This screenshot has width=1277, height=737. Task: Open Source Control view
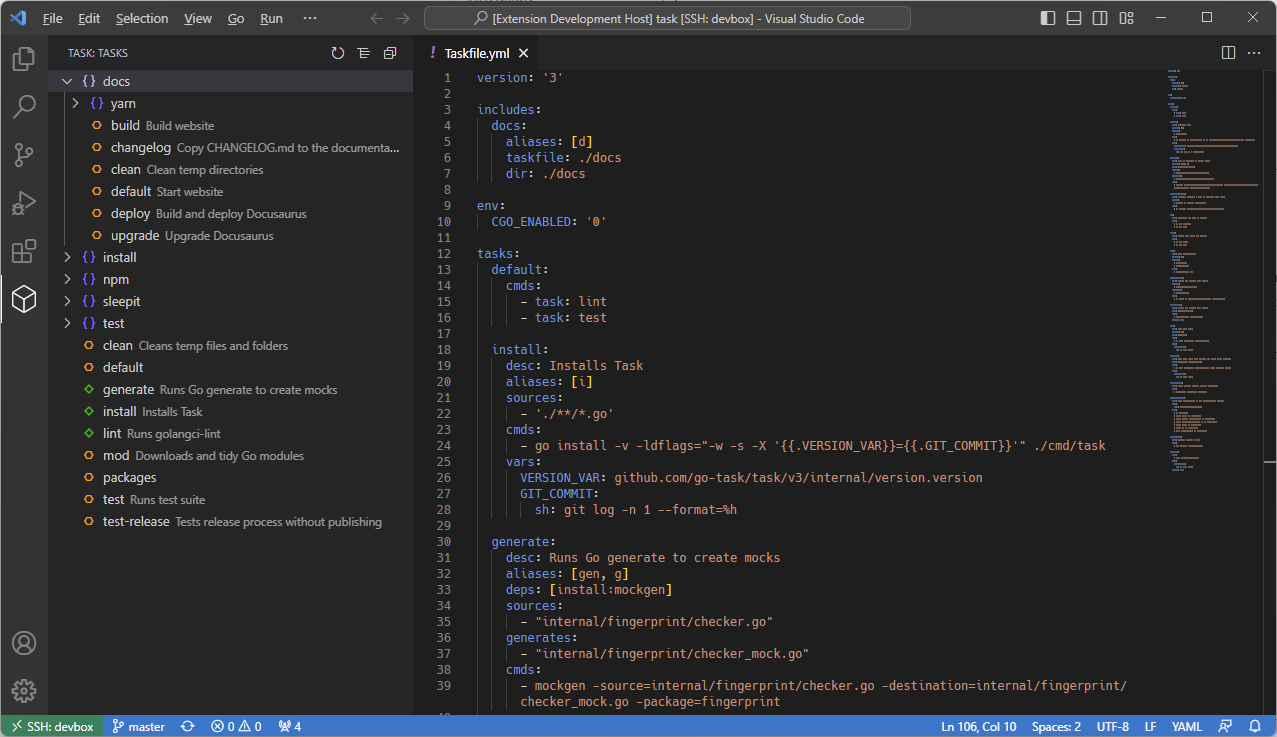[x=24, y=154]
